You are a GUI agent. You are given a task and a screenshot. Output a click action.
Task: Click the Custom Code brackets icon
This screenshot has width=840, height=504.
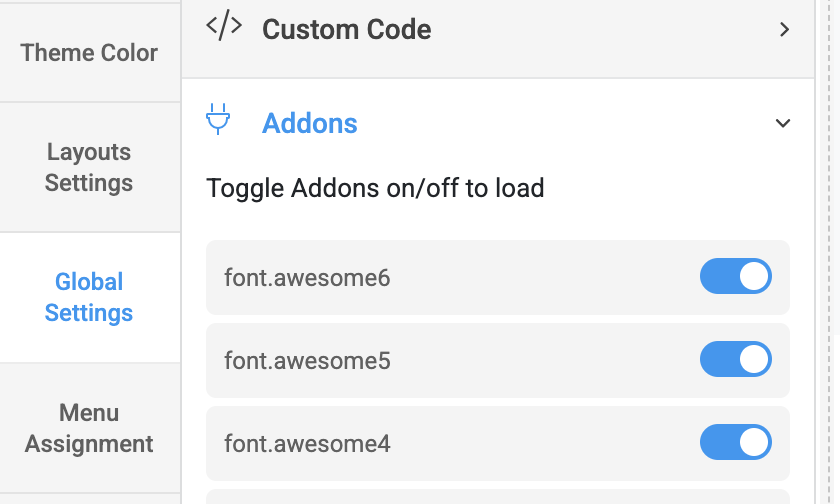223,28
